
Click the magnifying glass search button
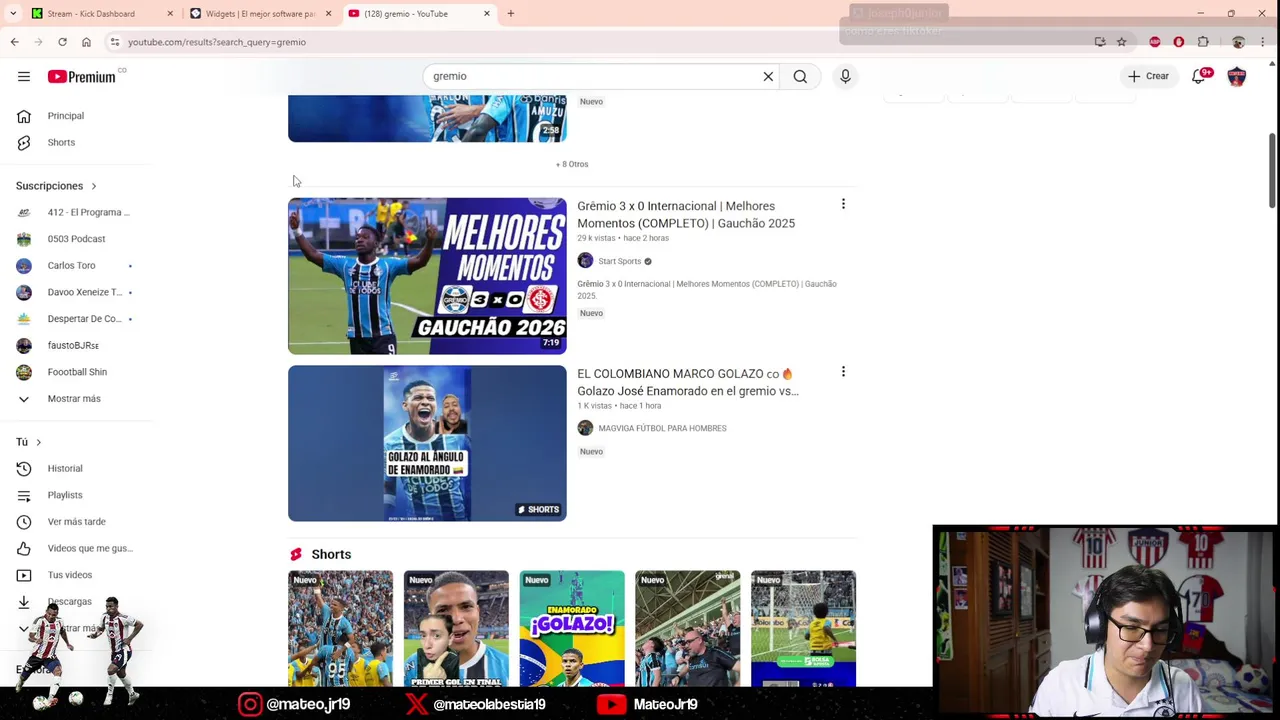point(800,76)
